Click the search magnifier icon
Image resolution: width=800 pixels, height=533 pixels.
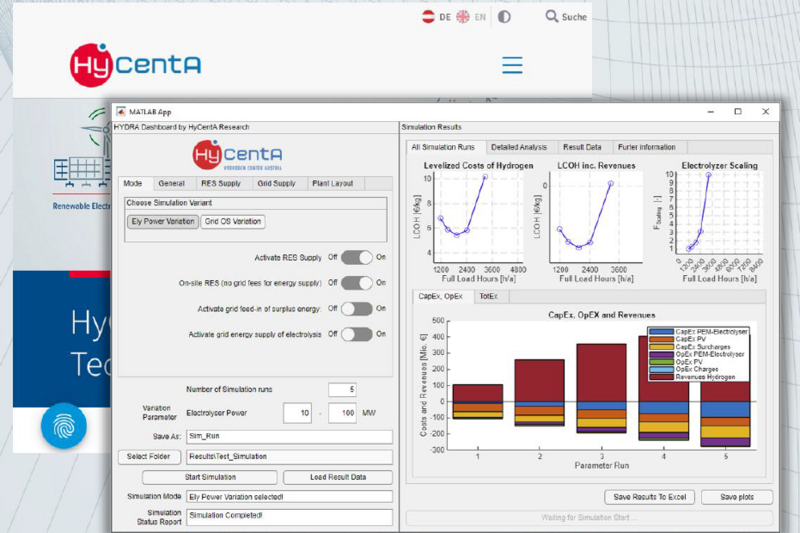pyautogui.click(x=552, y=17)
